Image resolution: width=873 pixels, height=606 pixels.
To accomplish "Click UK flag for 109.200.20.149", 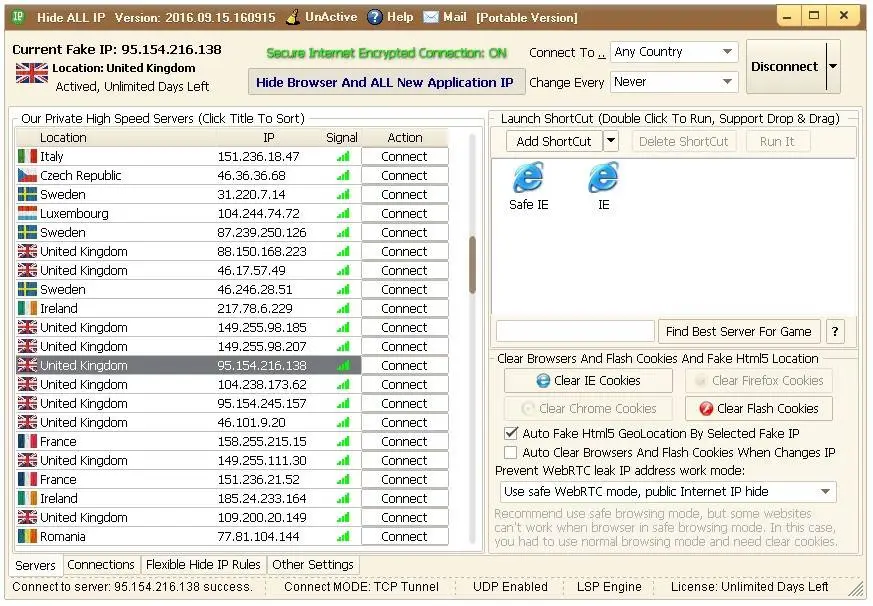I will point(27,517).
